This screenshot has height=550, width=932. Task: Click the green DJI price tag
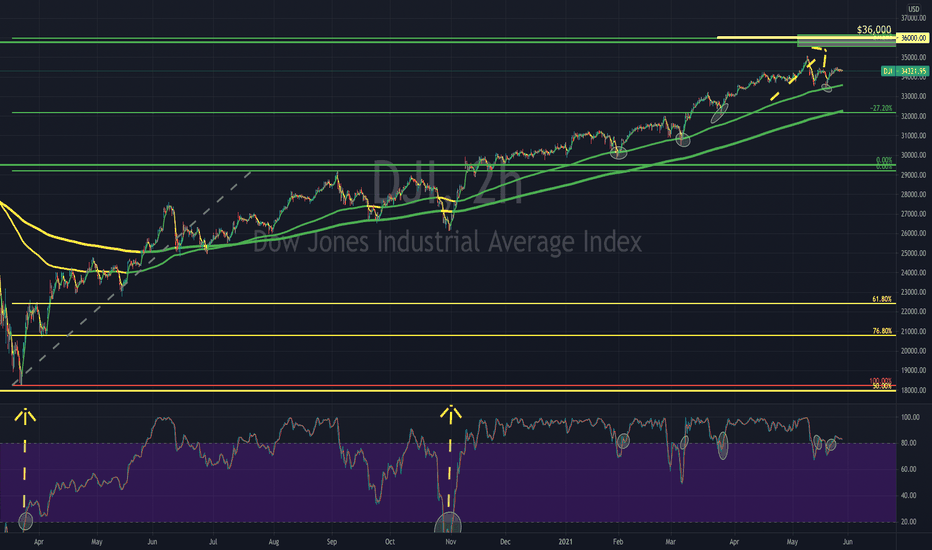point(905,71)
